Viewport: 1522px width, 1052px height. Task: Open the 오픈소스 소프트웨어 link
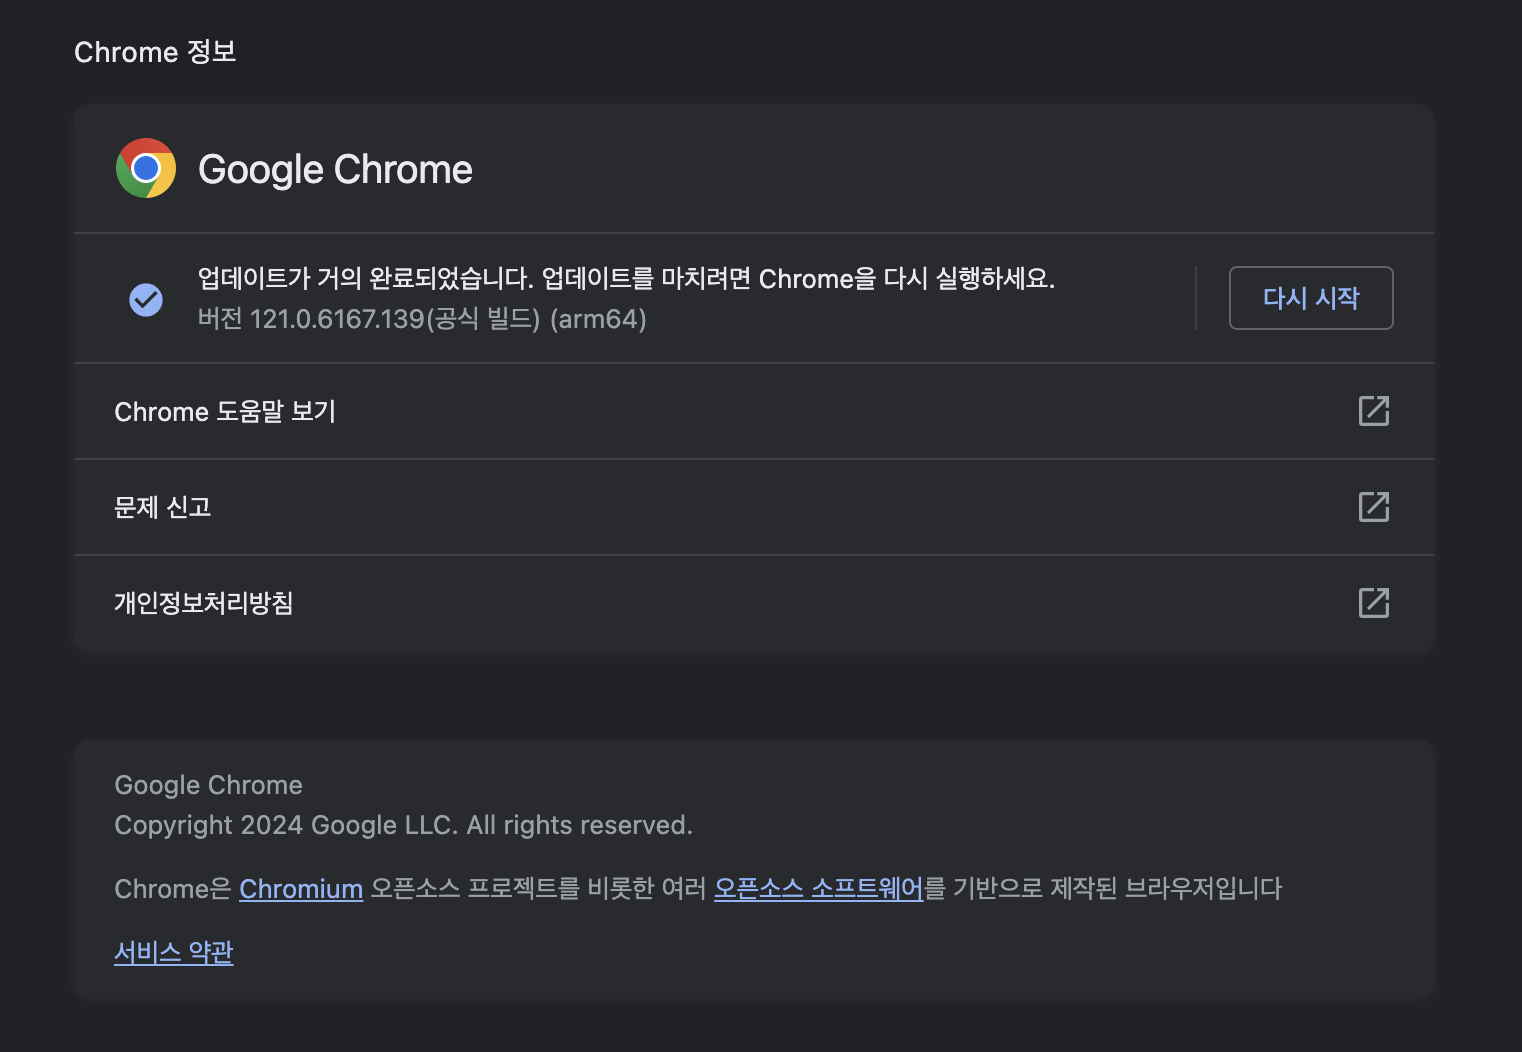(819, 888)
